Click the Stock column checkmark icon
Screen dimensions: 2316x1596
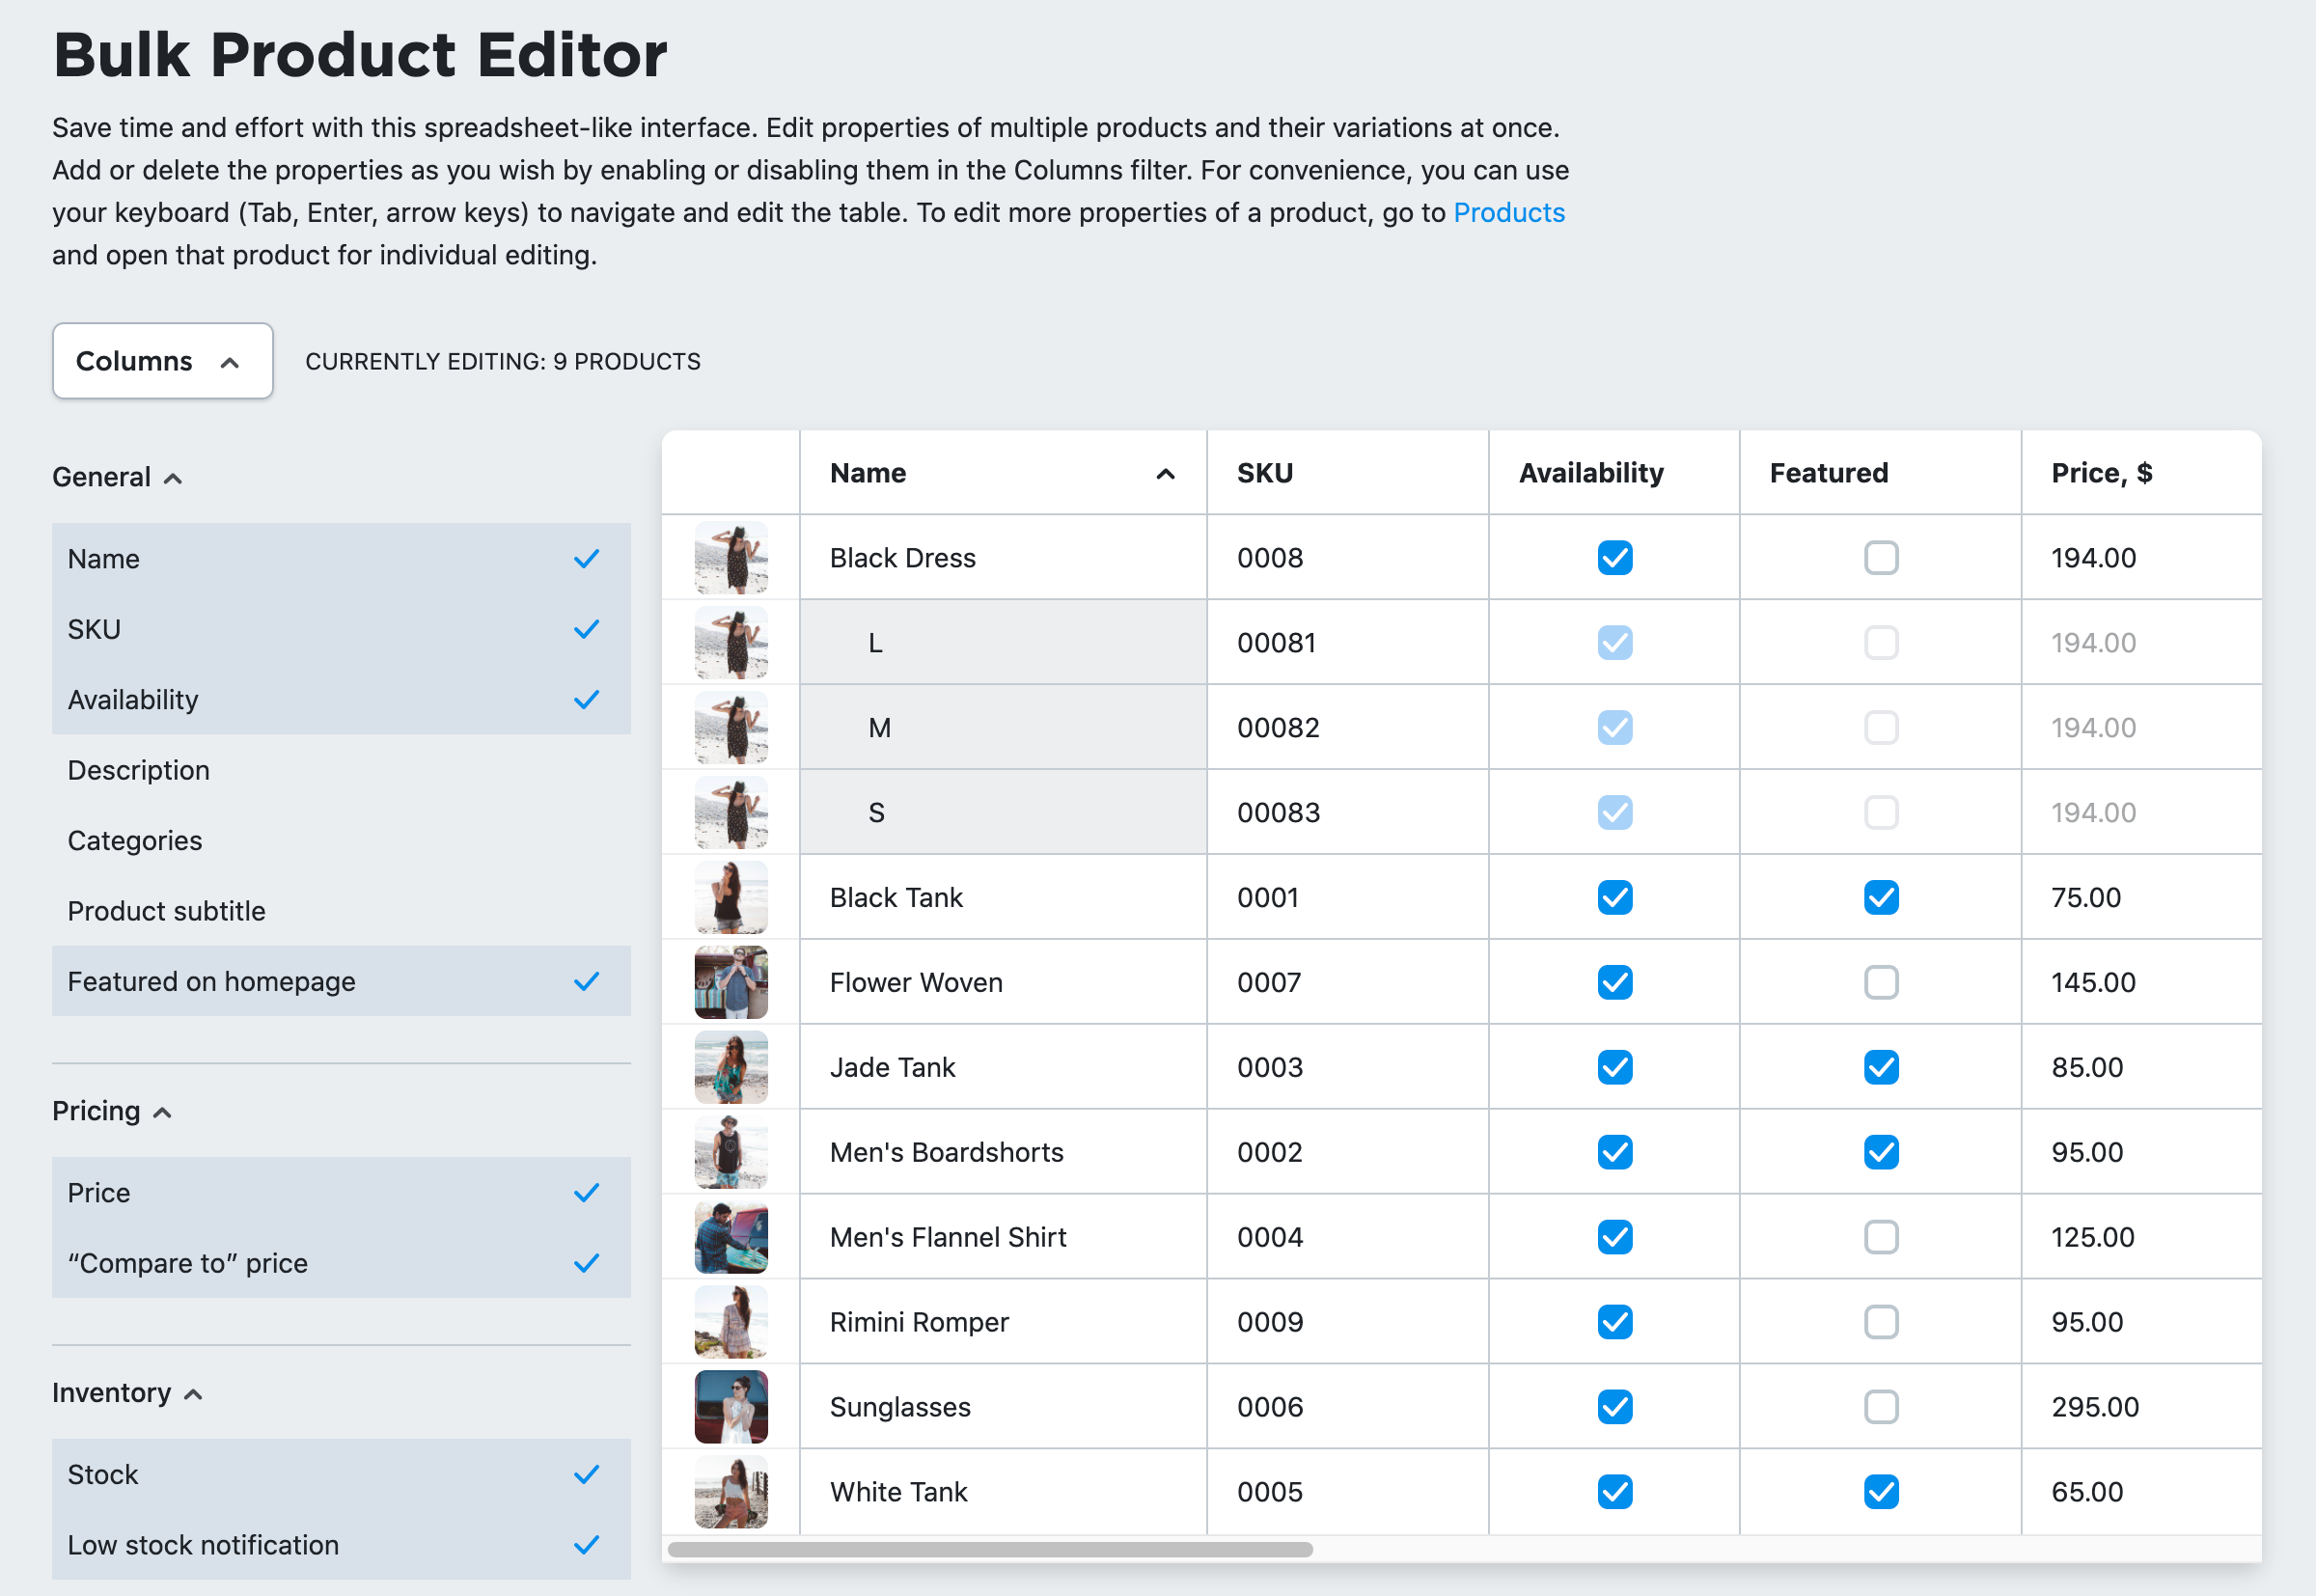click(x=586, y=1474)
